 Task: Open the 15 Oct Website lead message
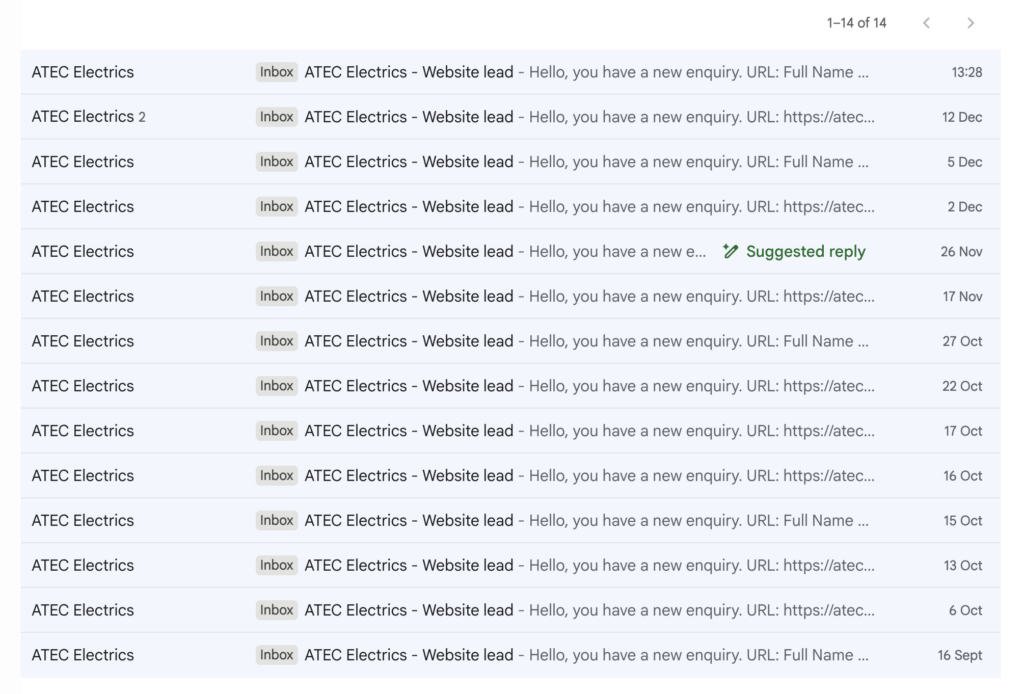500,520
